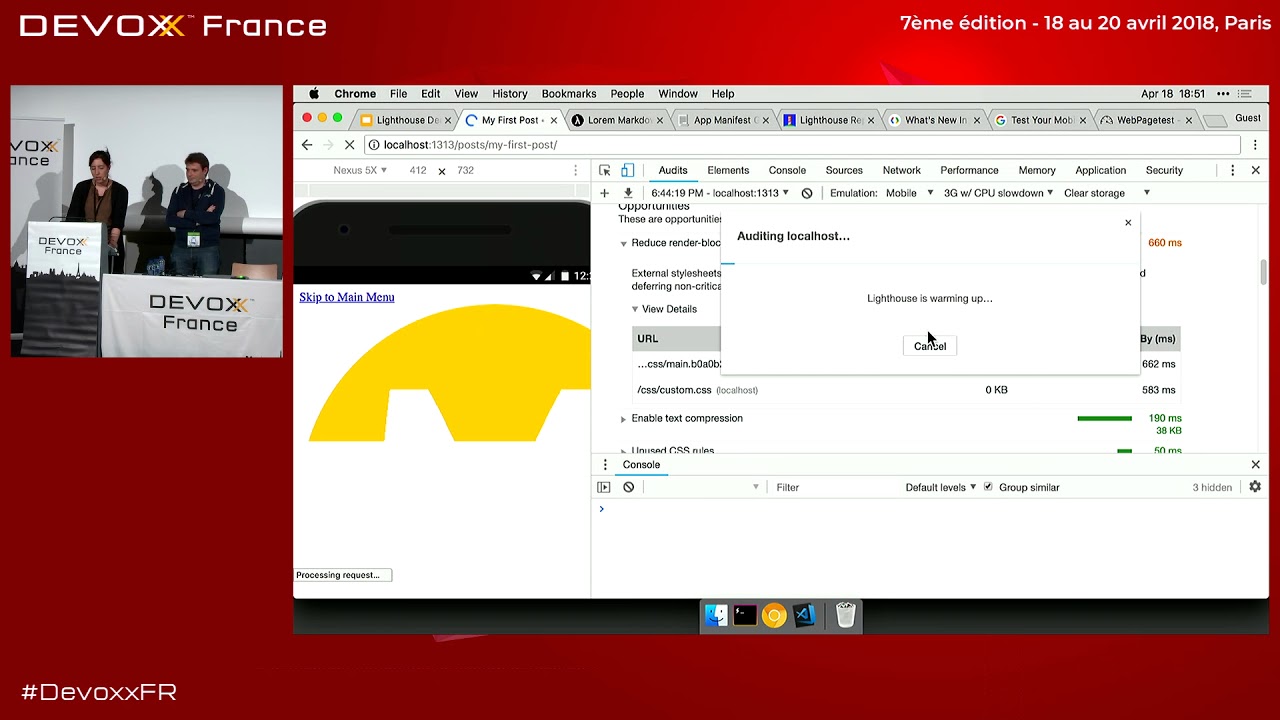Click the Skip to Main Menu link

click(347, 297)
